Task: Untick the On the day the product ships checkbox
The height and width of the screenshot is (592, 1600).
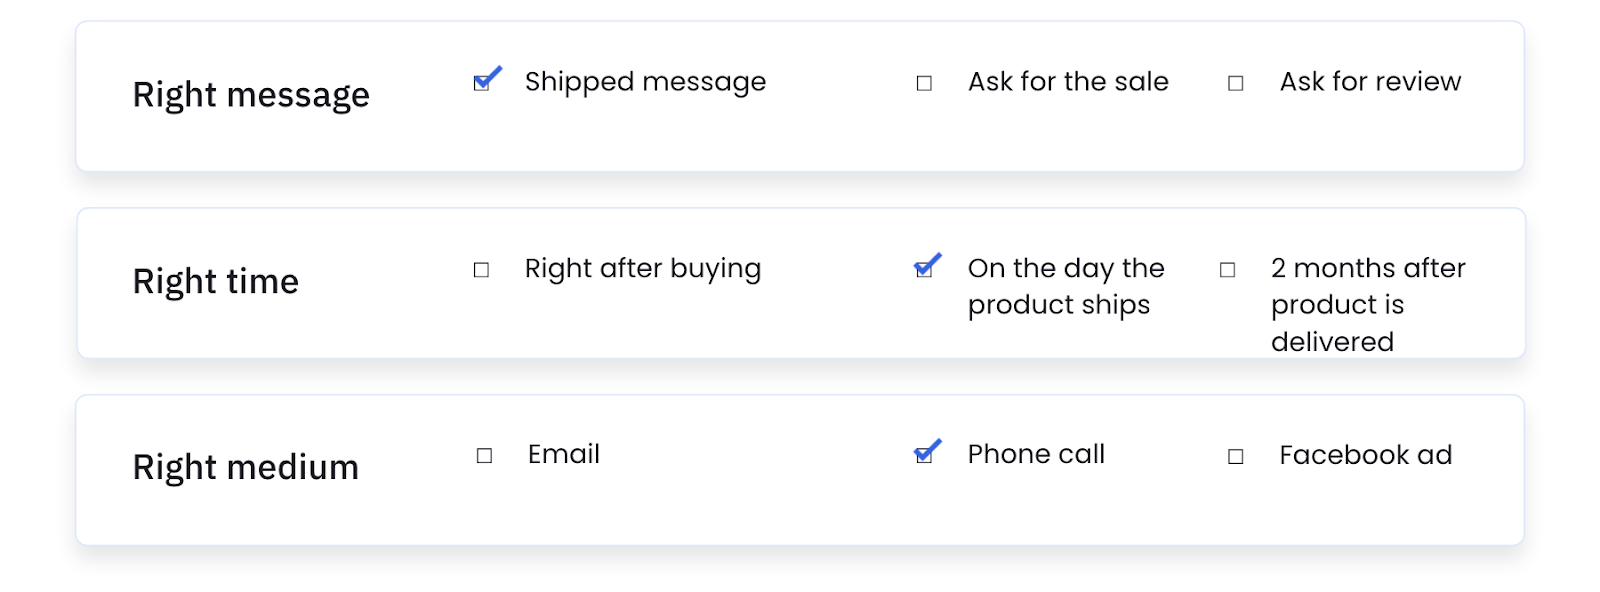Action: [924, 270]
